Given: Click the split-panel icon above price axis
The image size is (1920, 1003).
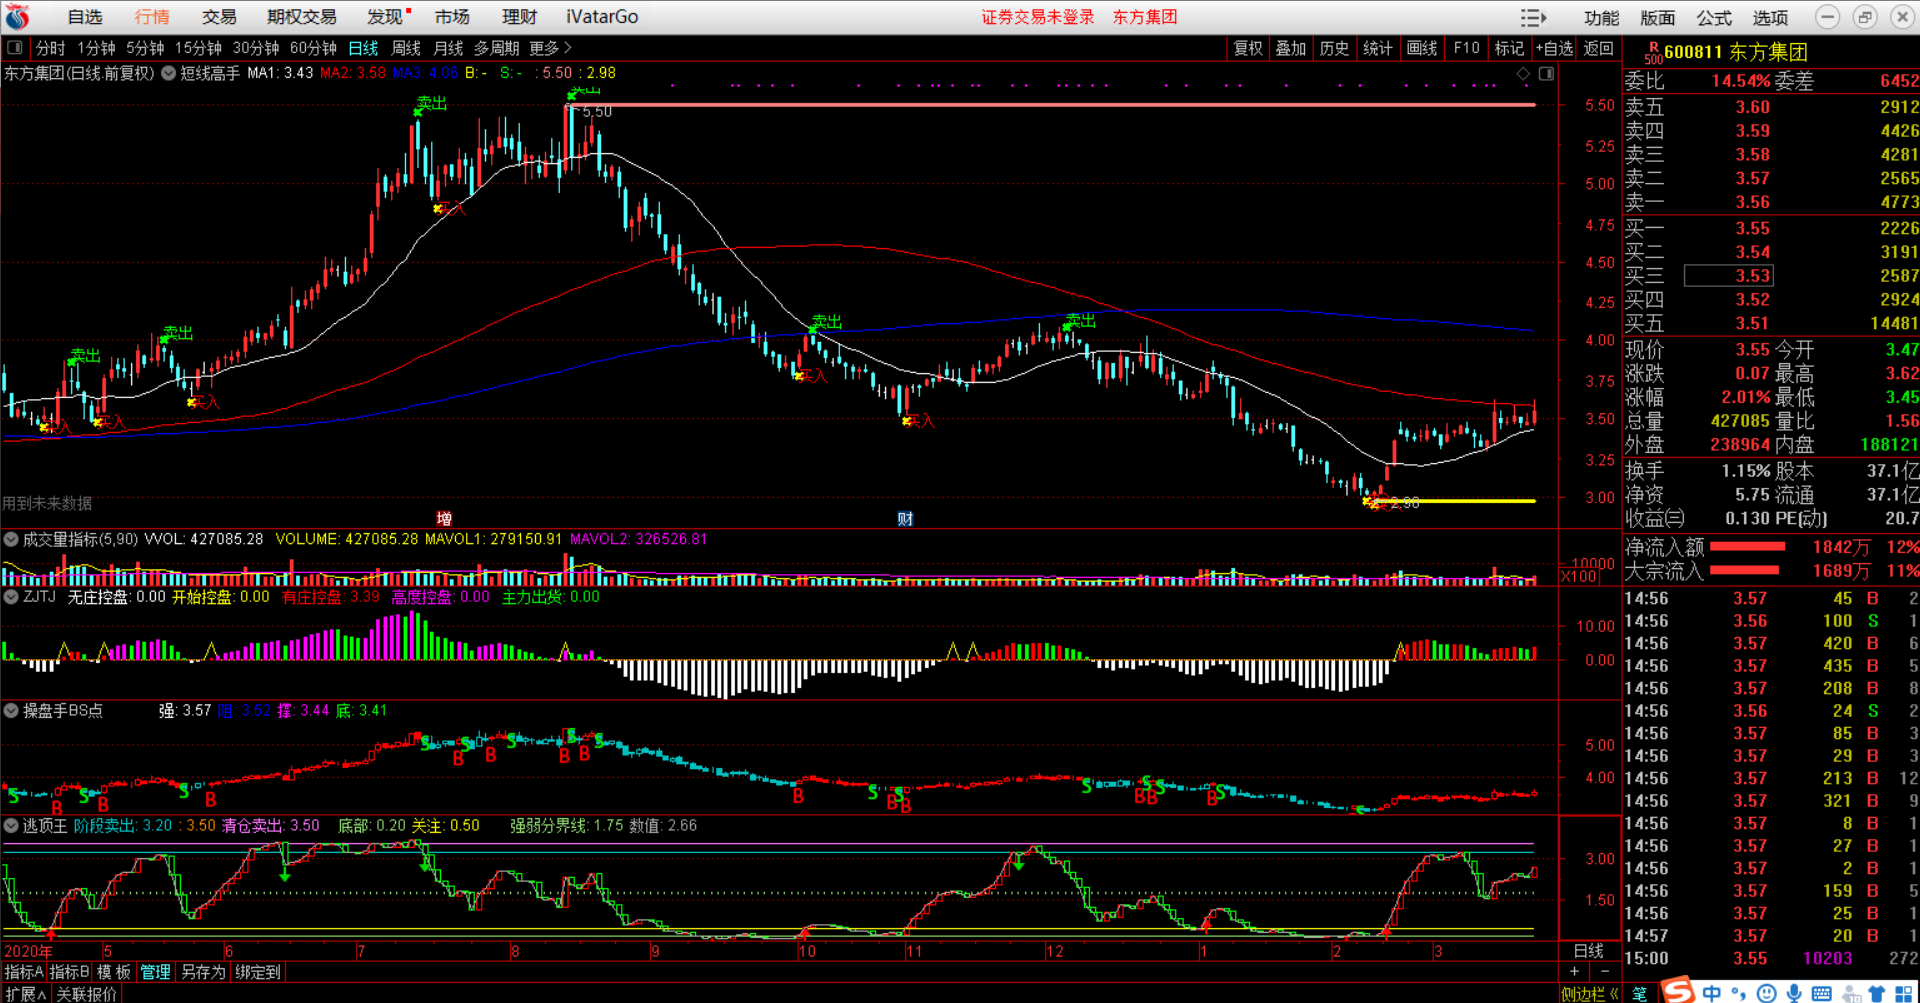Looking at the screenshot, I should pos(1546,74).
